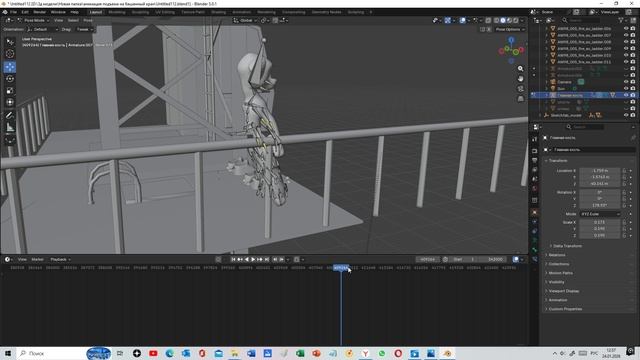This screenshot has width=640, height=360.
Task: Toggle Location X lock icon
Action: 624,171
